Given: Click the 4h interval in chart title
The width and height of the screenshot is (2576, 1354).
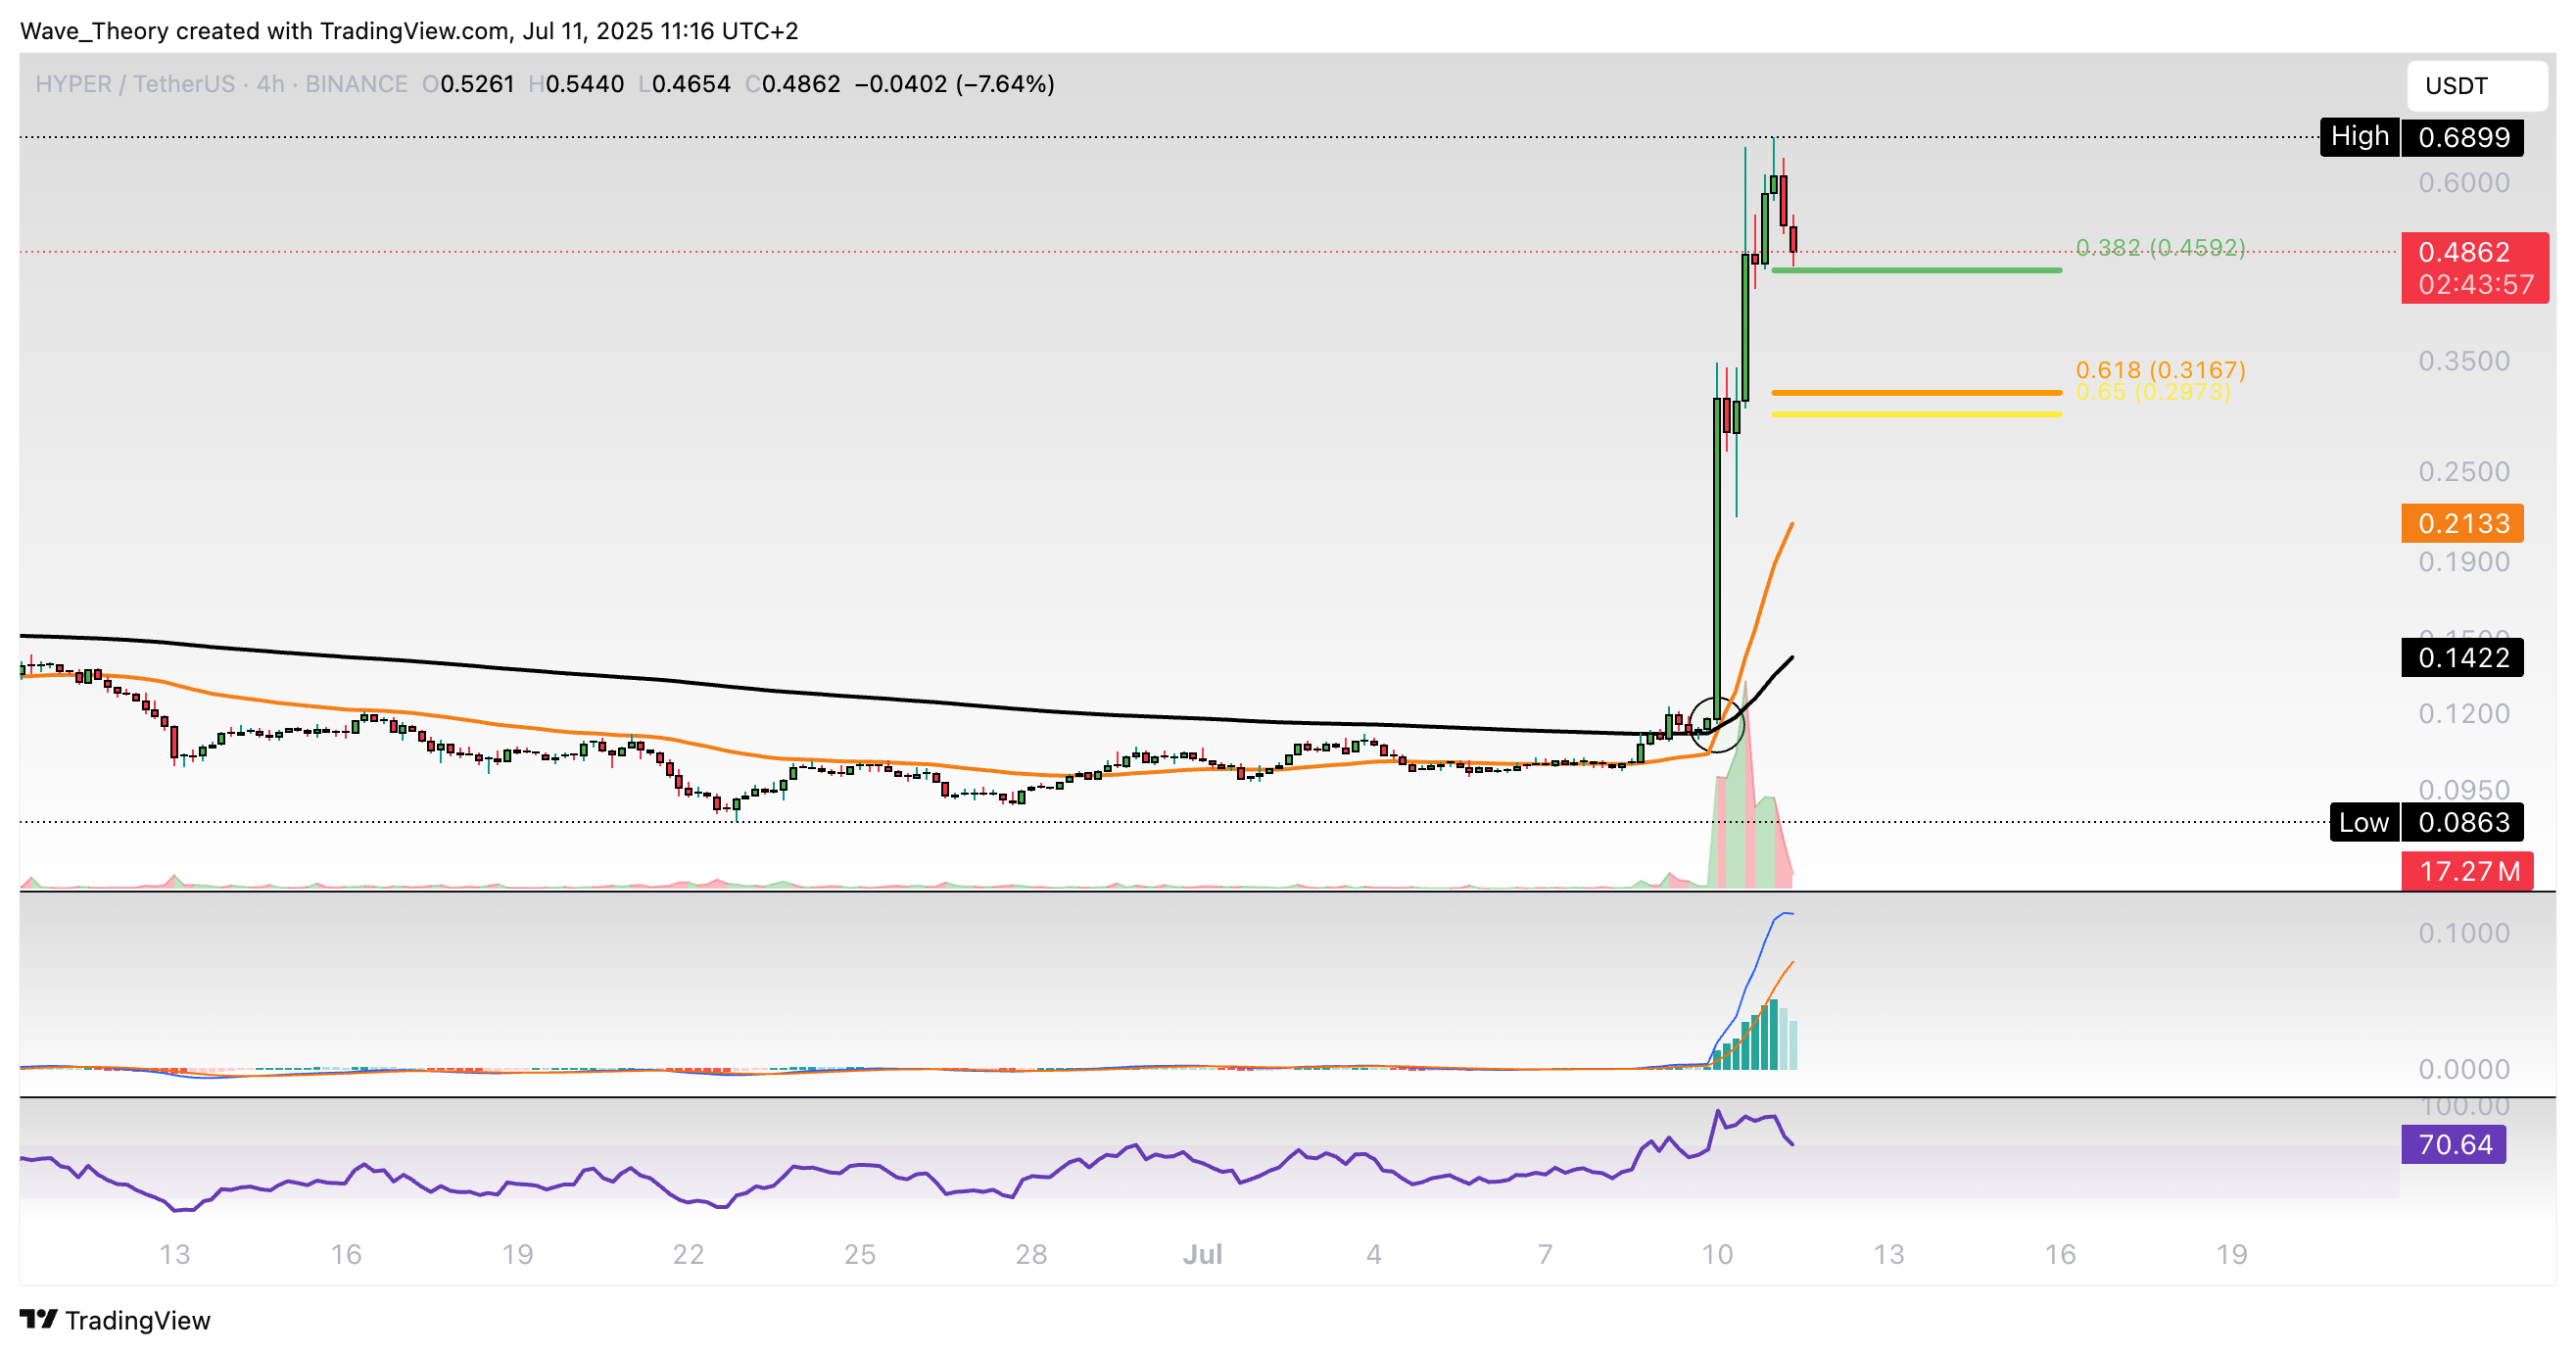Looking at the screenshot, I should coord(270,84).
